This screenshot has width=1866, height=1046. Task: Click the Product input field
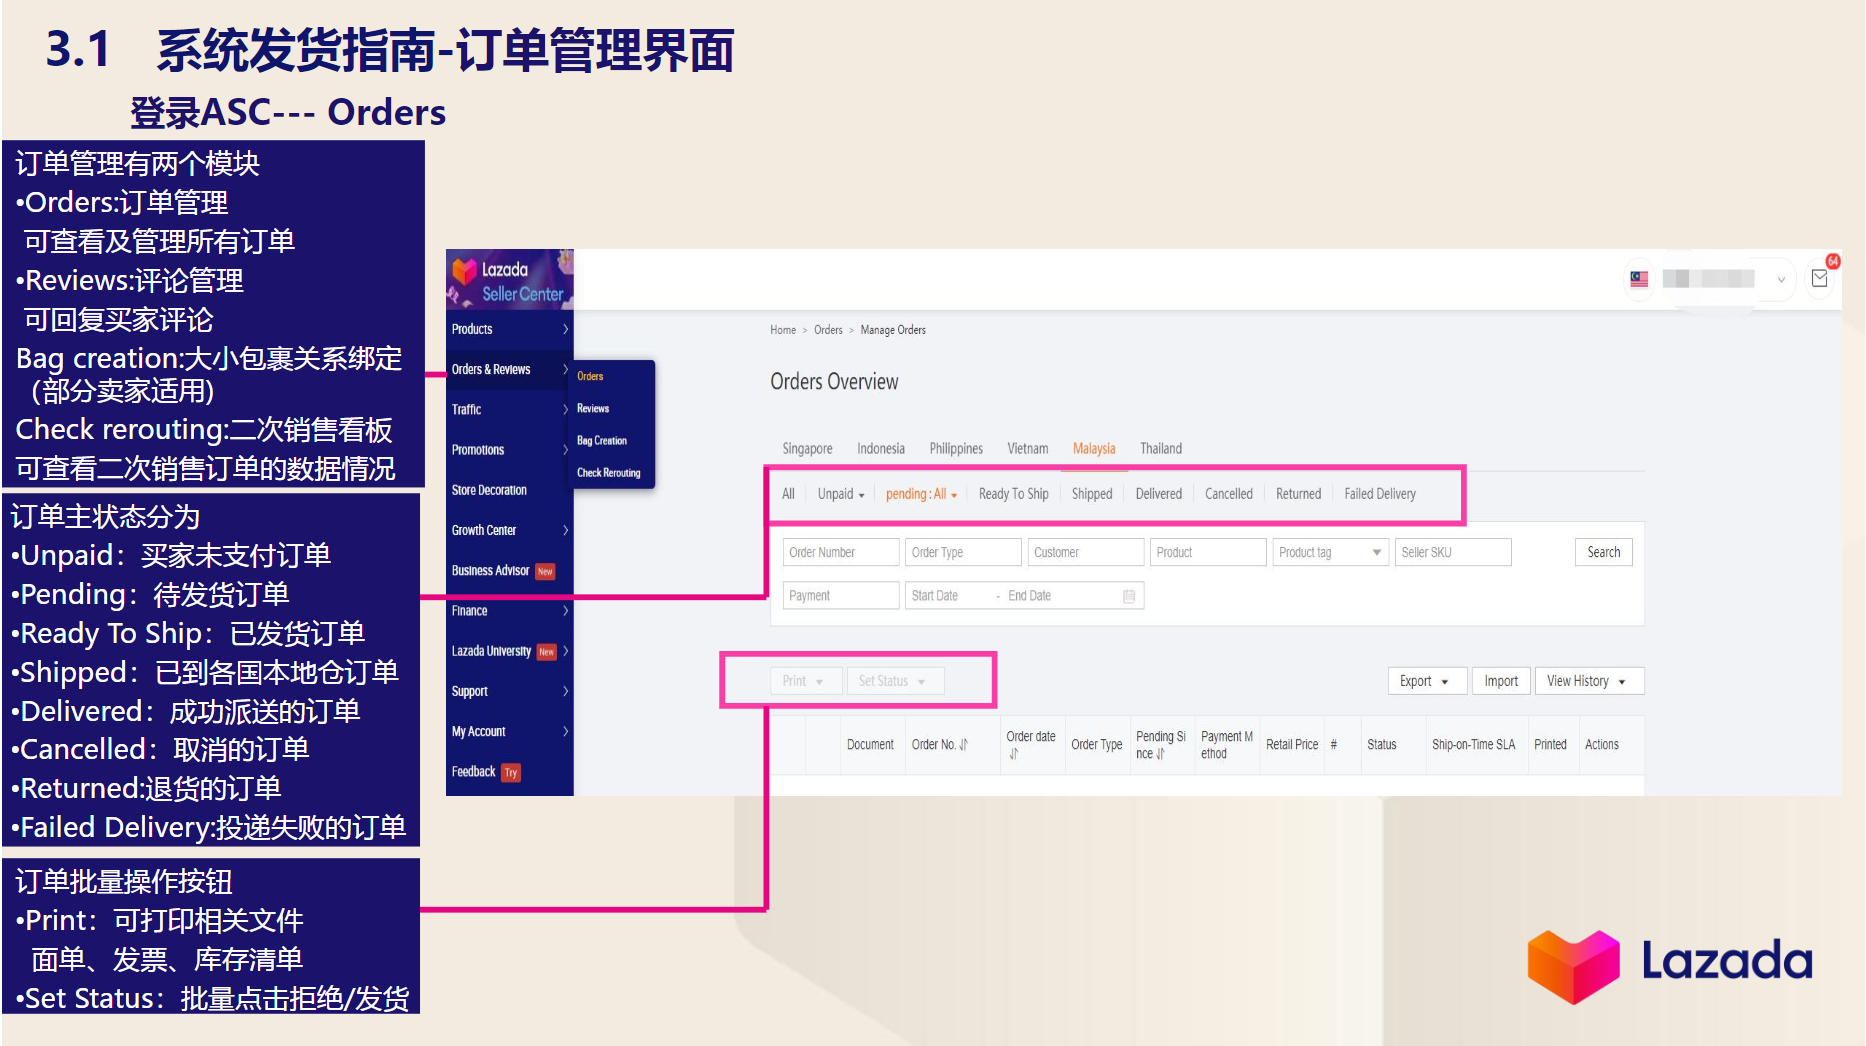pyautogui.click(x=1208, y=553)
